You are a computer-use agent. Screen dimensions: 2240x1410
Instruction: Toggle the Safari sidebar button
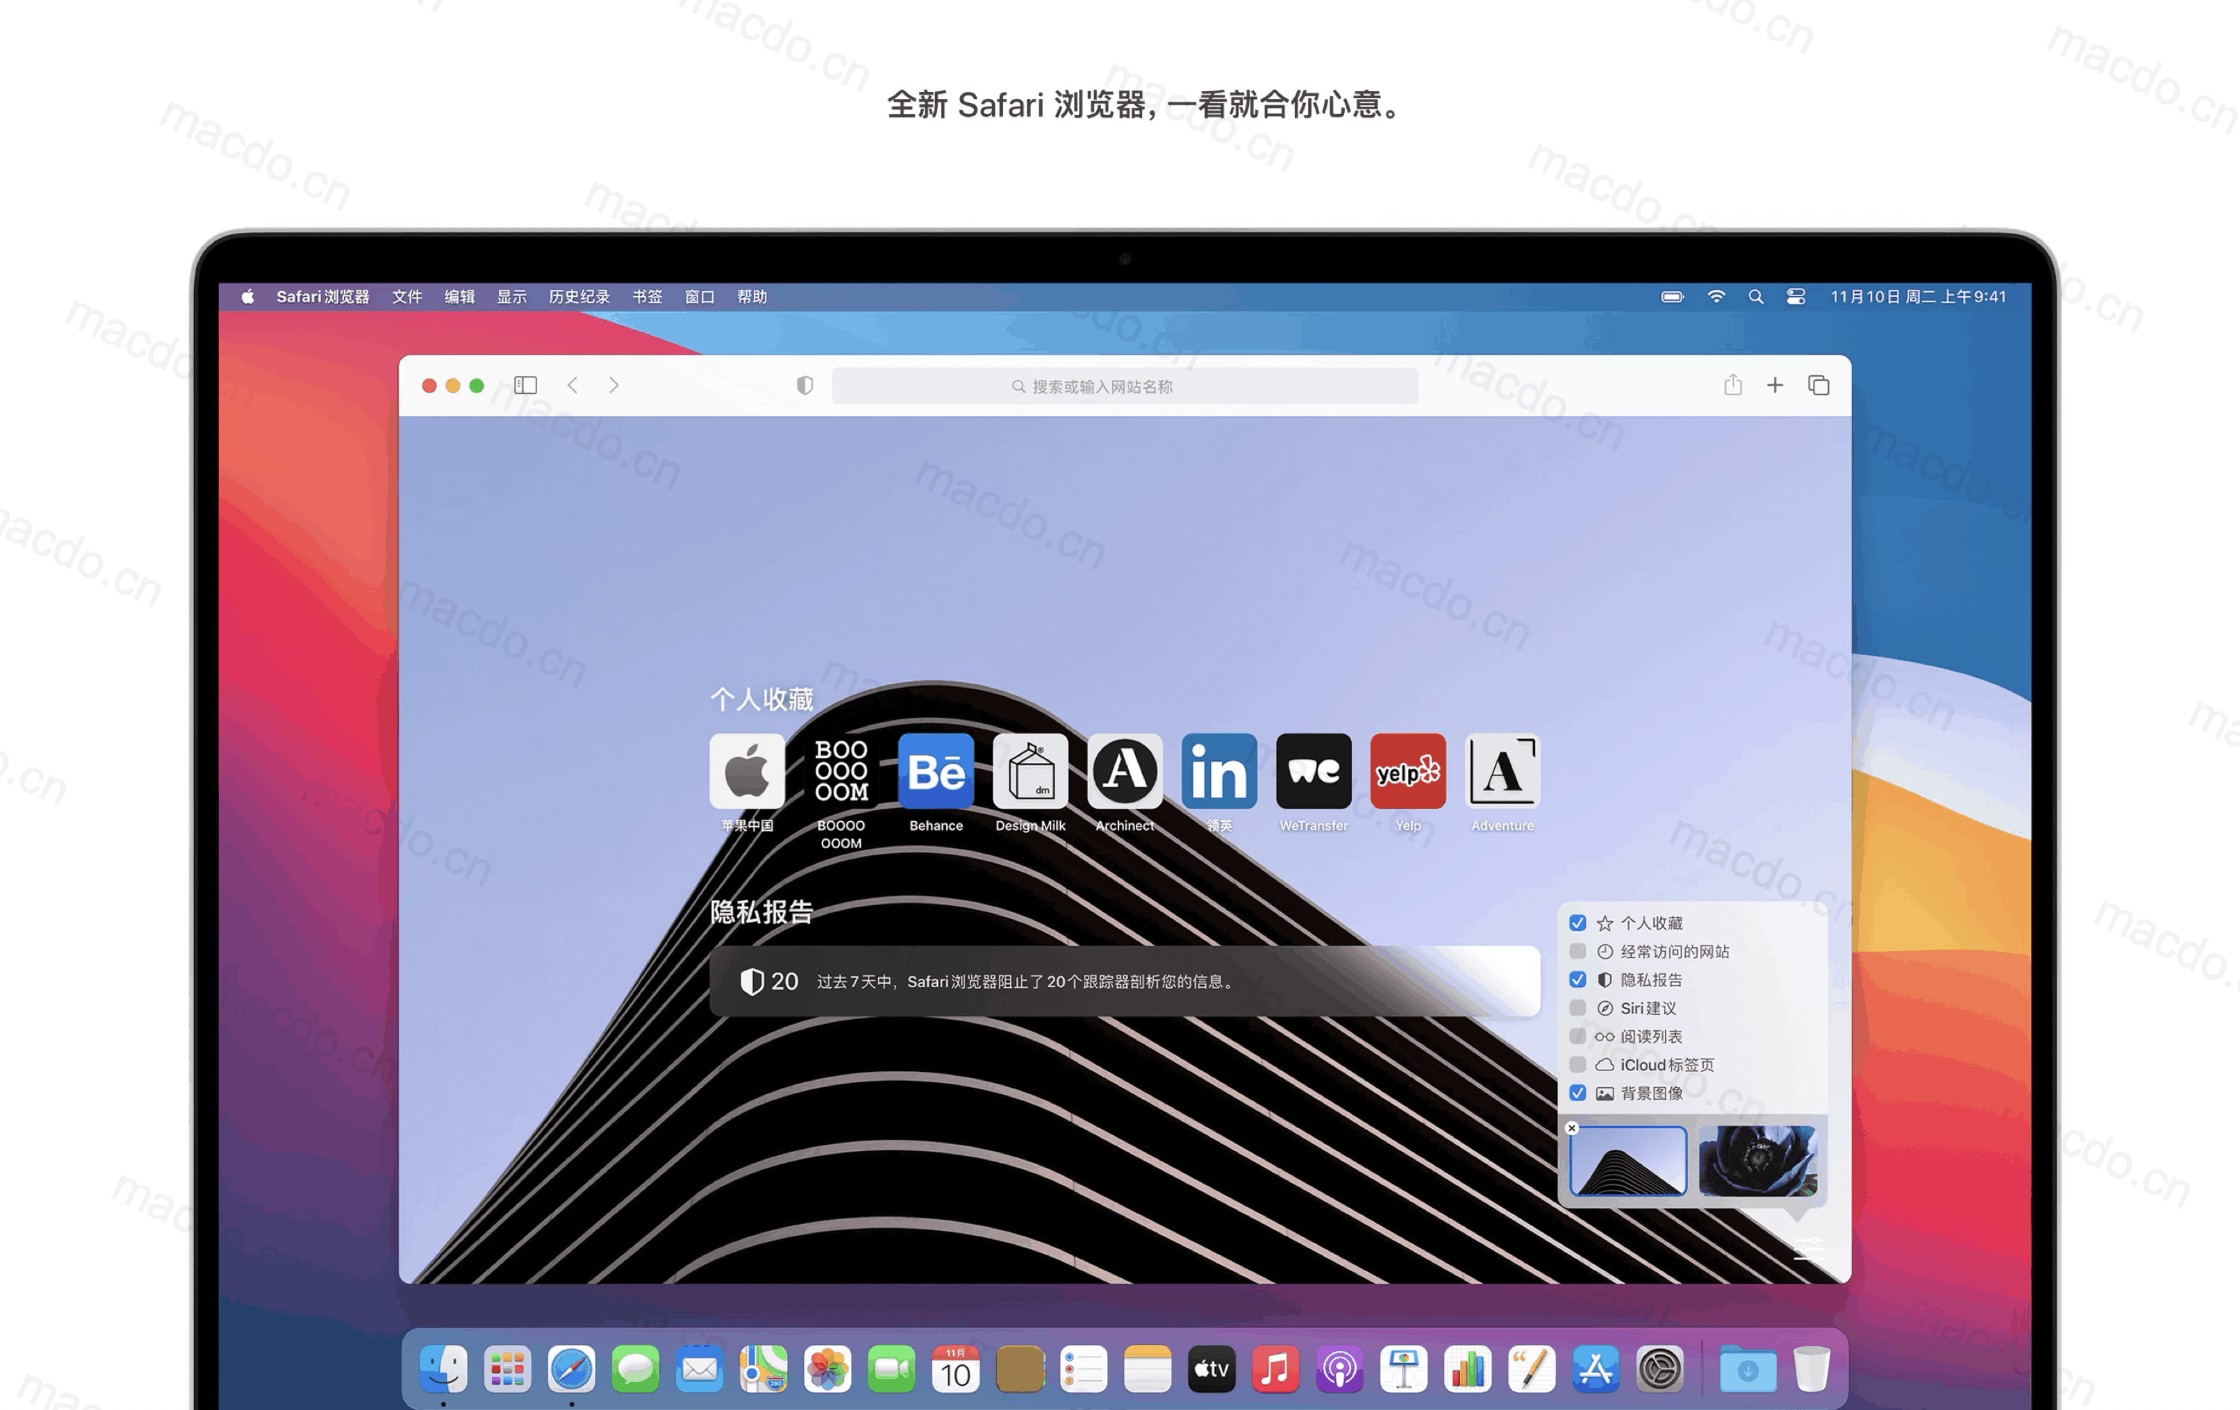525,385
